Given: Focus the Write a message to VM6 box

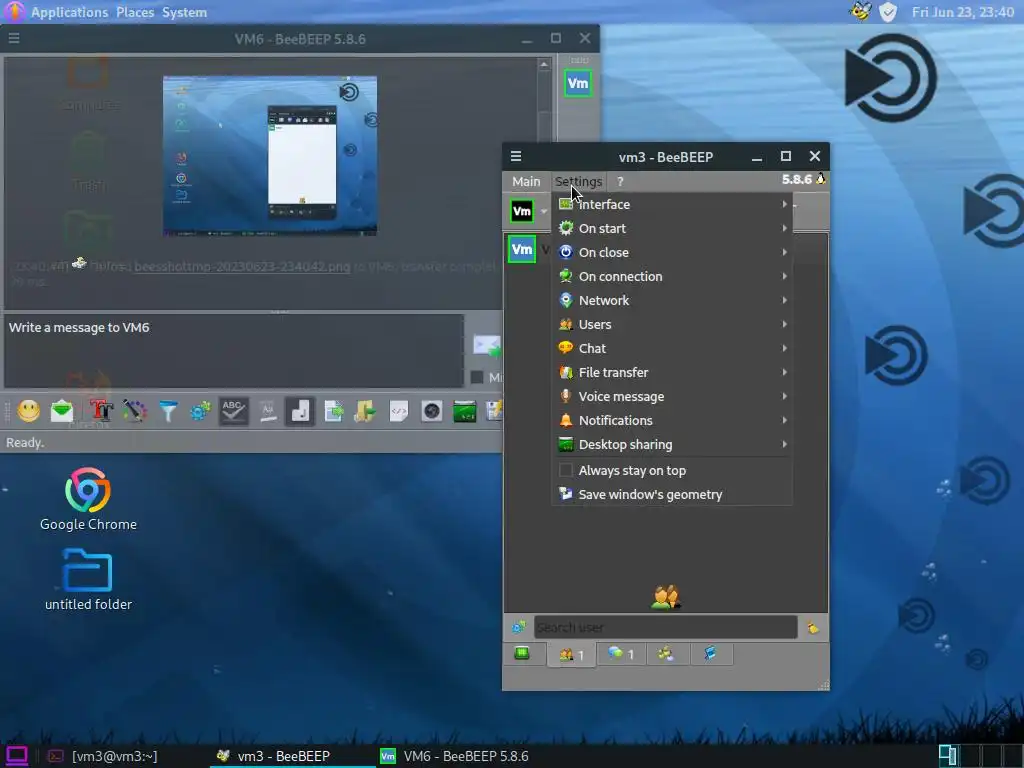Looking at the screenshot, I should tap(234, 351).
